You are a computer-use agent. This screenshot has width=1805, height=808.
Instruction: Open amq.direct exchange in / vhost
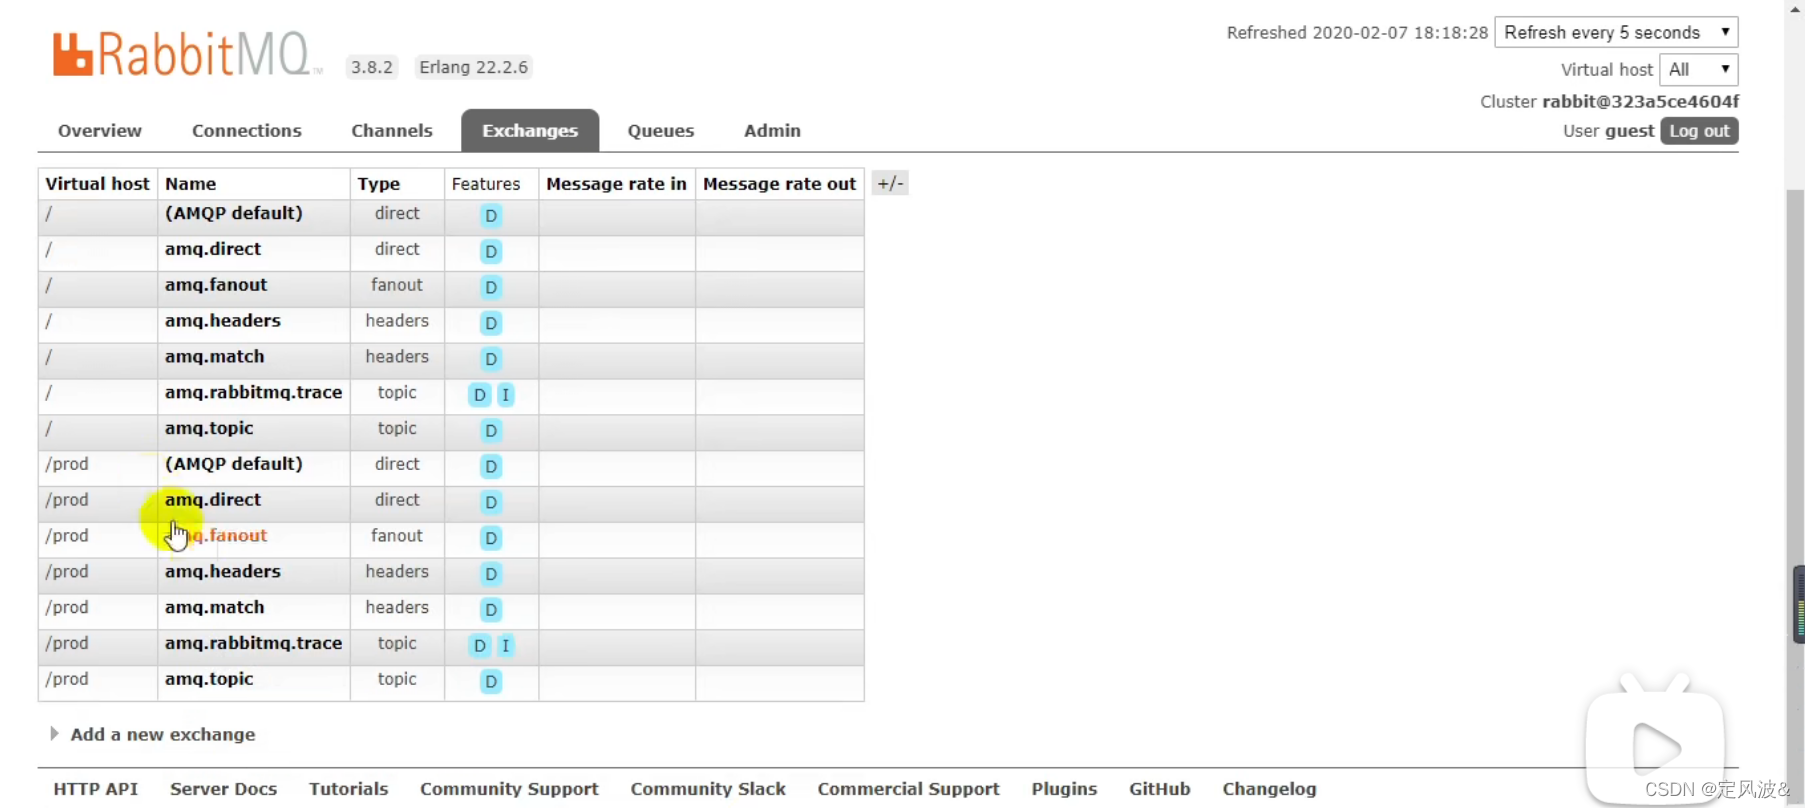213,249
